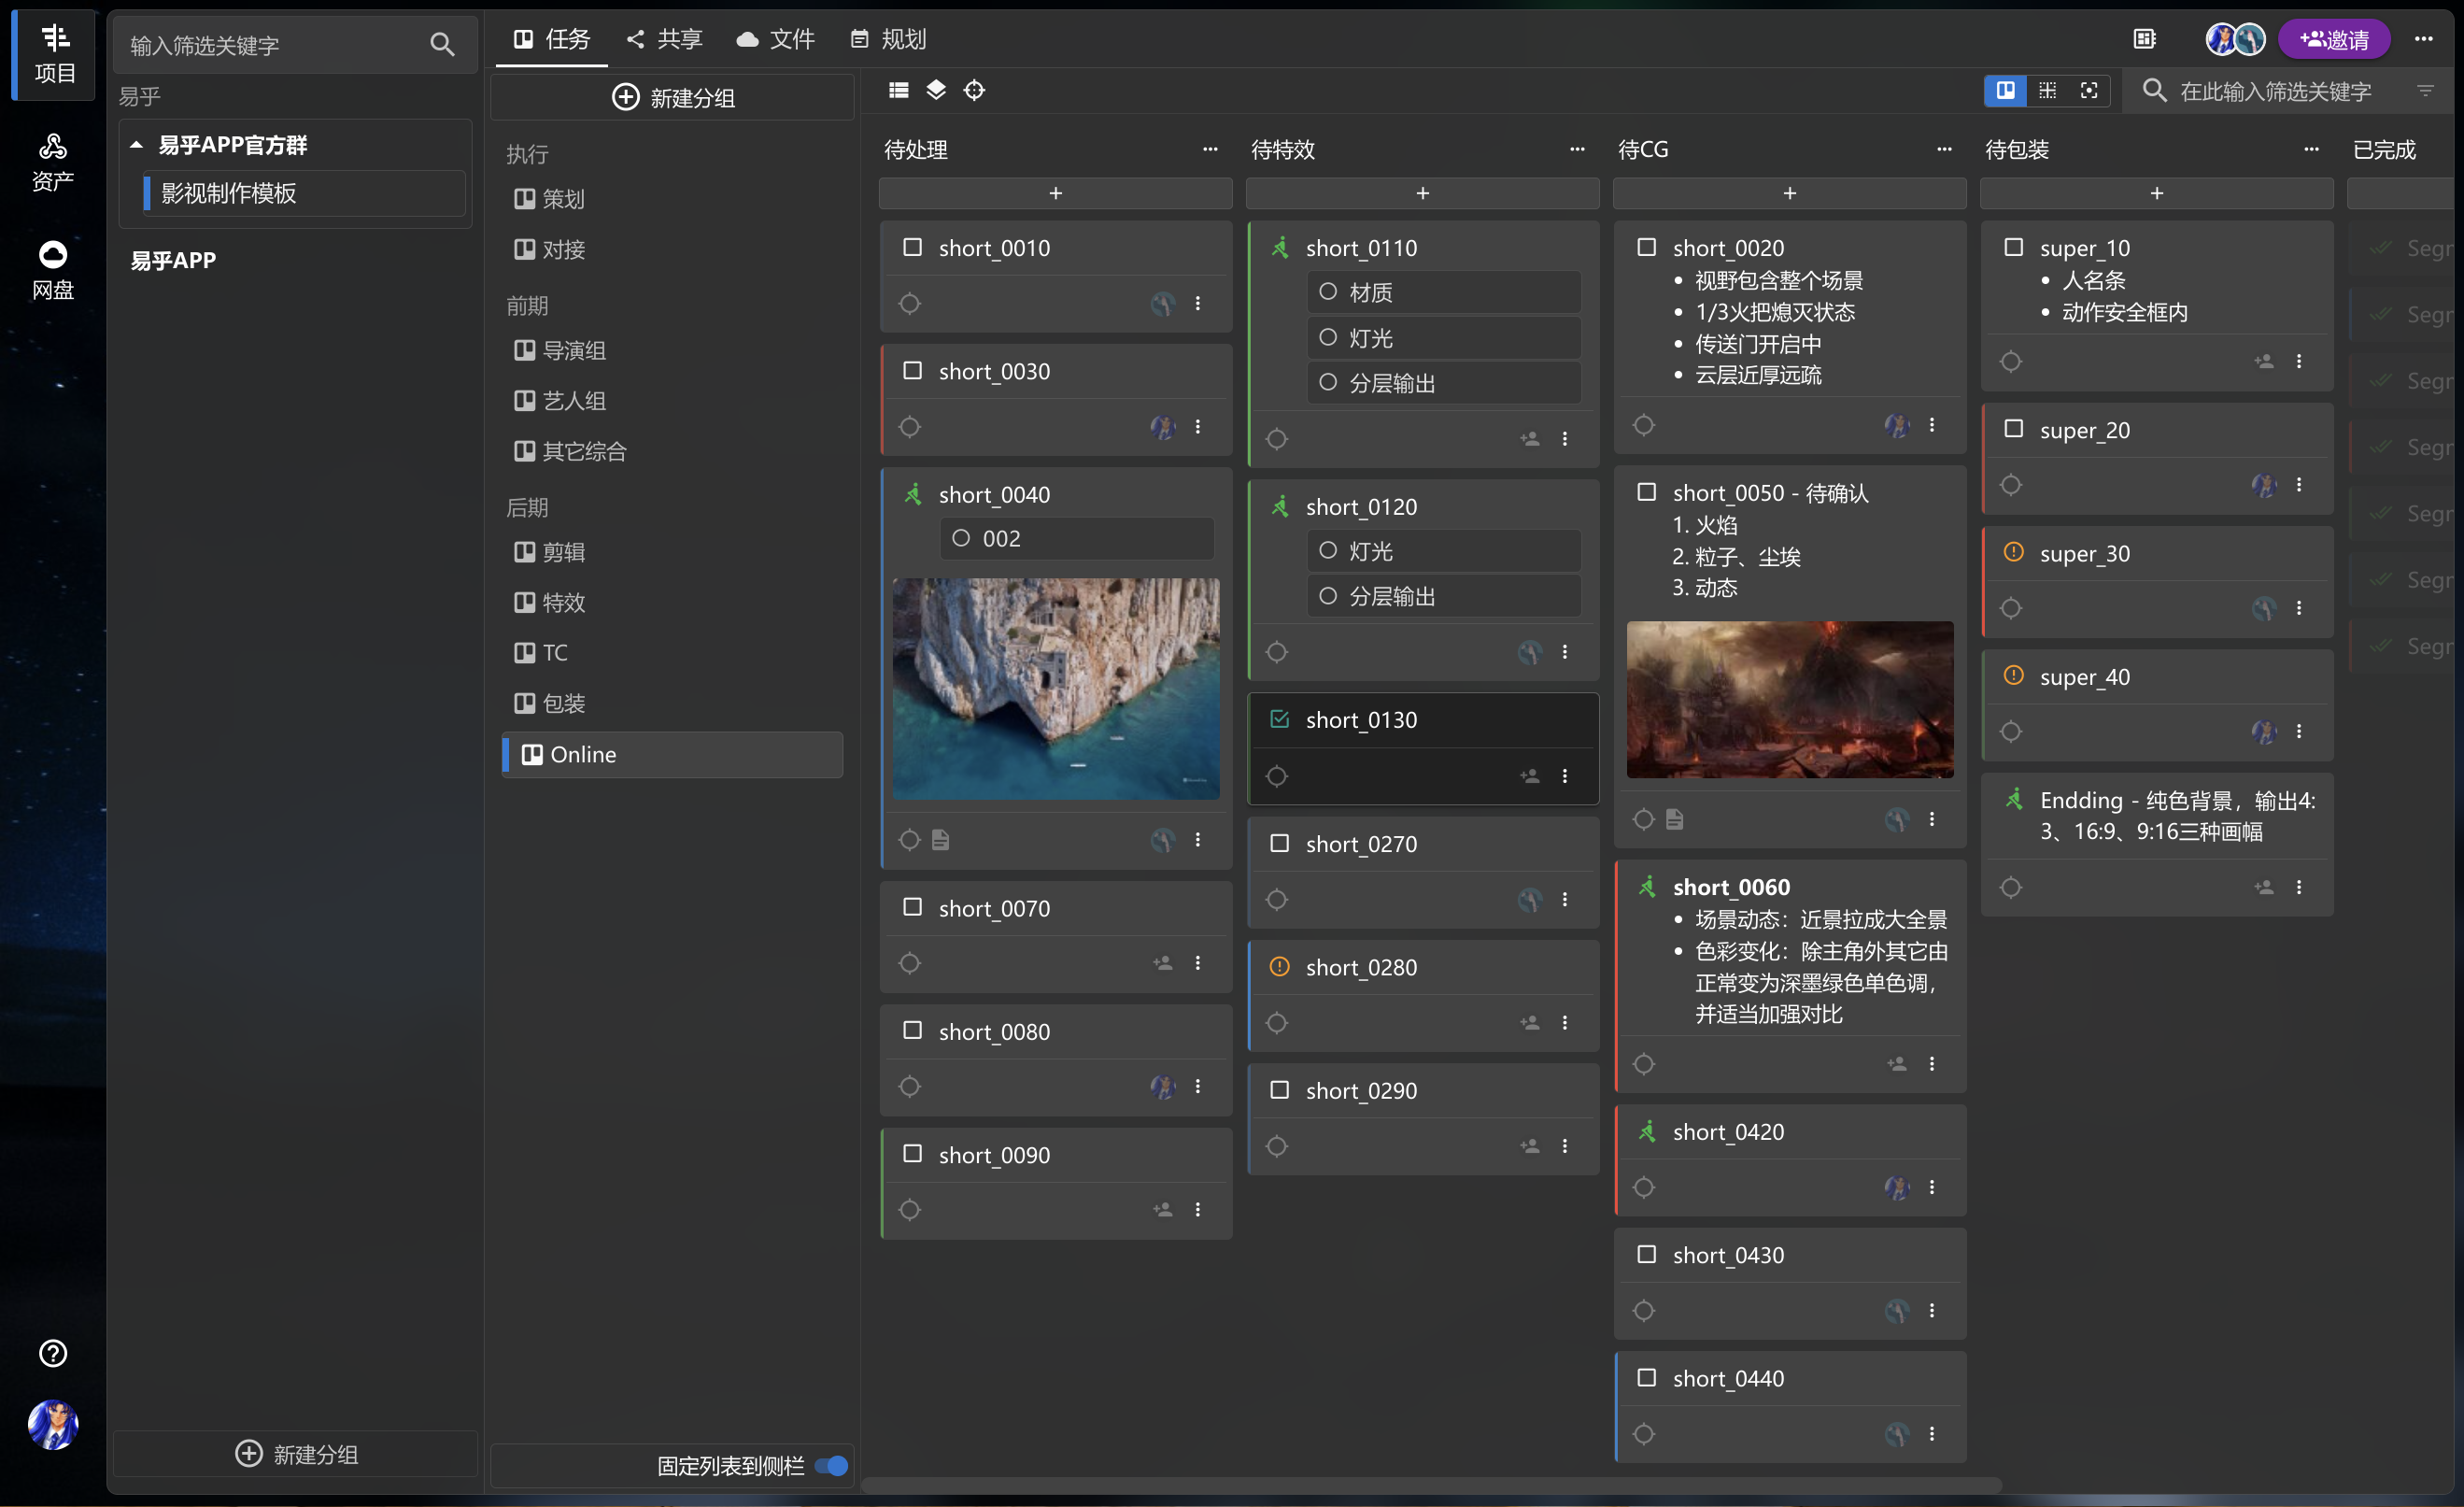
Task: Switch to the 共享 tab
Action: pos(664,39)
